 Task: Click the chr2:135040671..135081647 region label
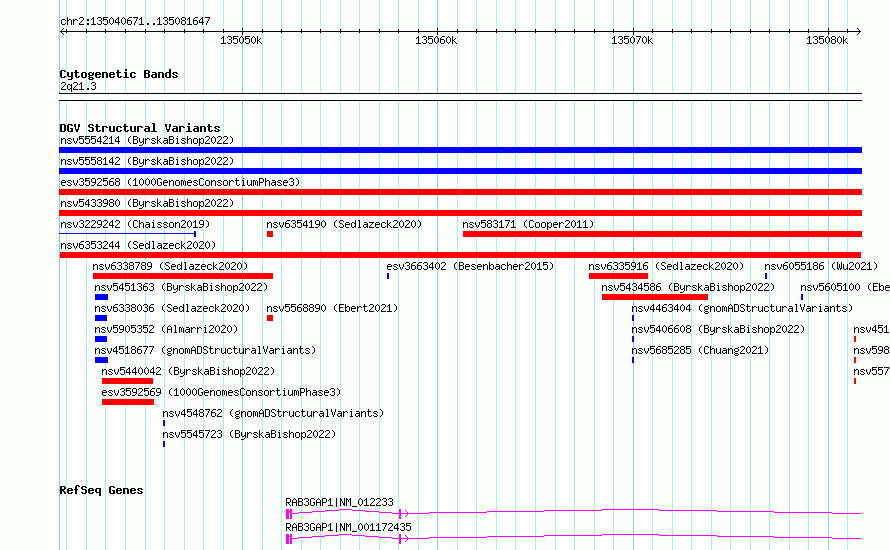[x=135, y=22]
